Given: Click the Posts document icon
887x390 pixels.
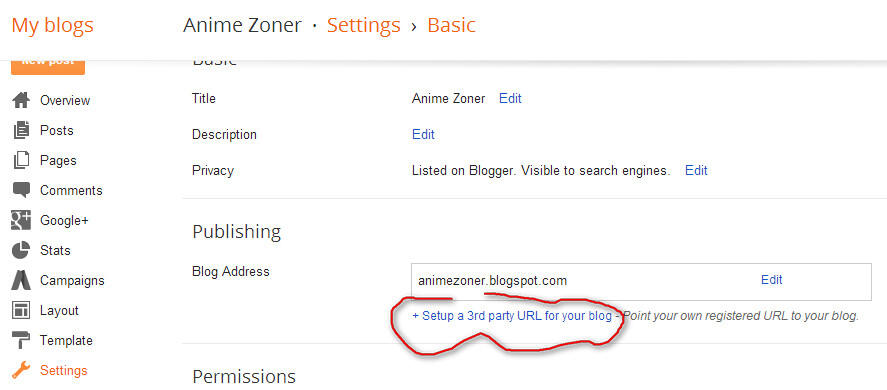Looking at the screenshot, I should (x=21, y=130).
